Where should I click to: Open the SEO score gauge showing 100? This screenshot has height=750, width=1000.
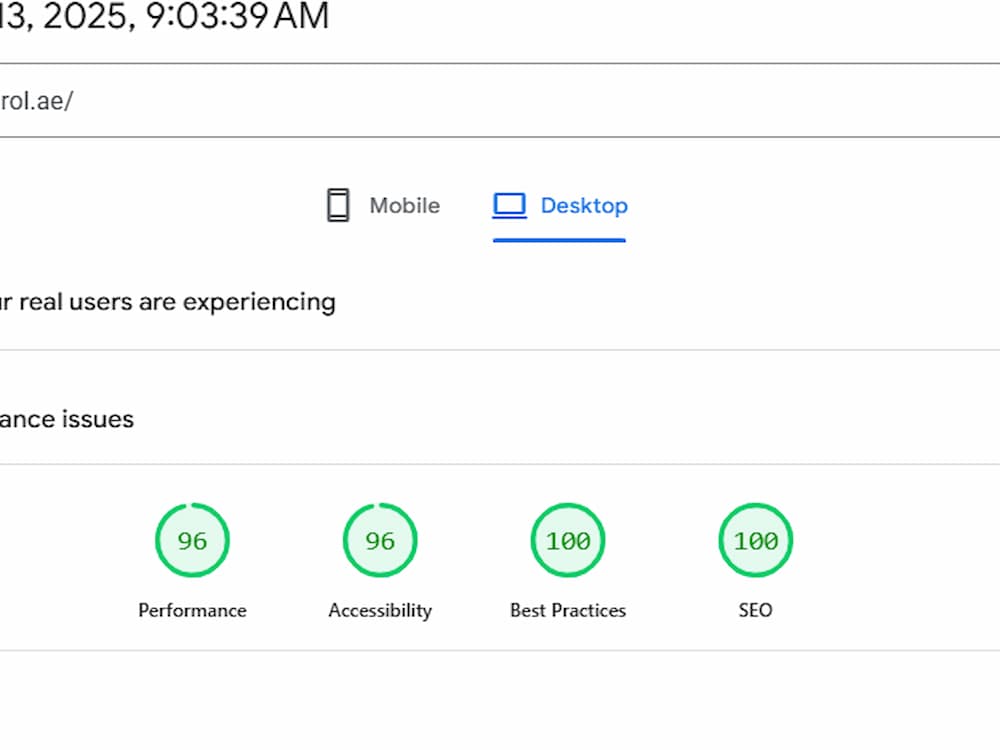coord(756,540)
